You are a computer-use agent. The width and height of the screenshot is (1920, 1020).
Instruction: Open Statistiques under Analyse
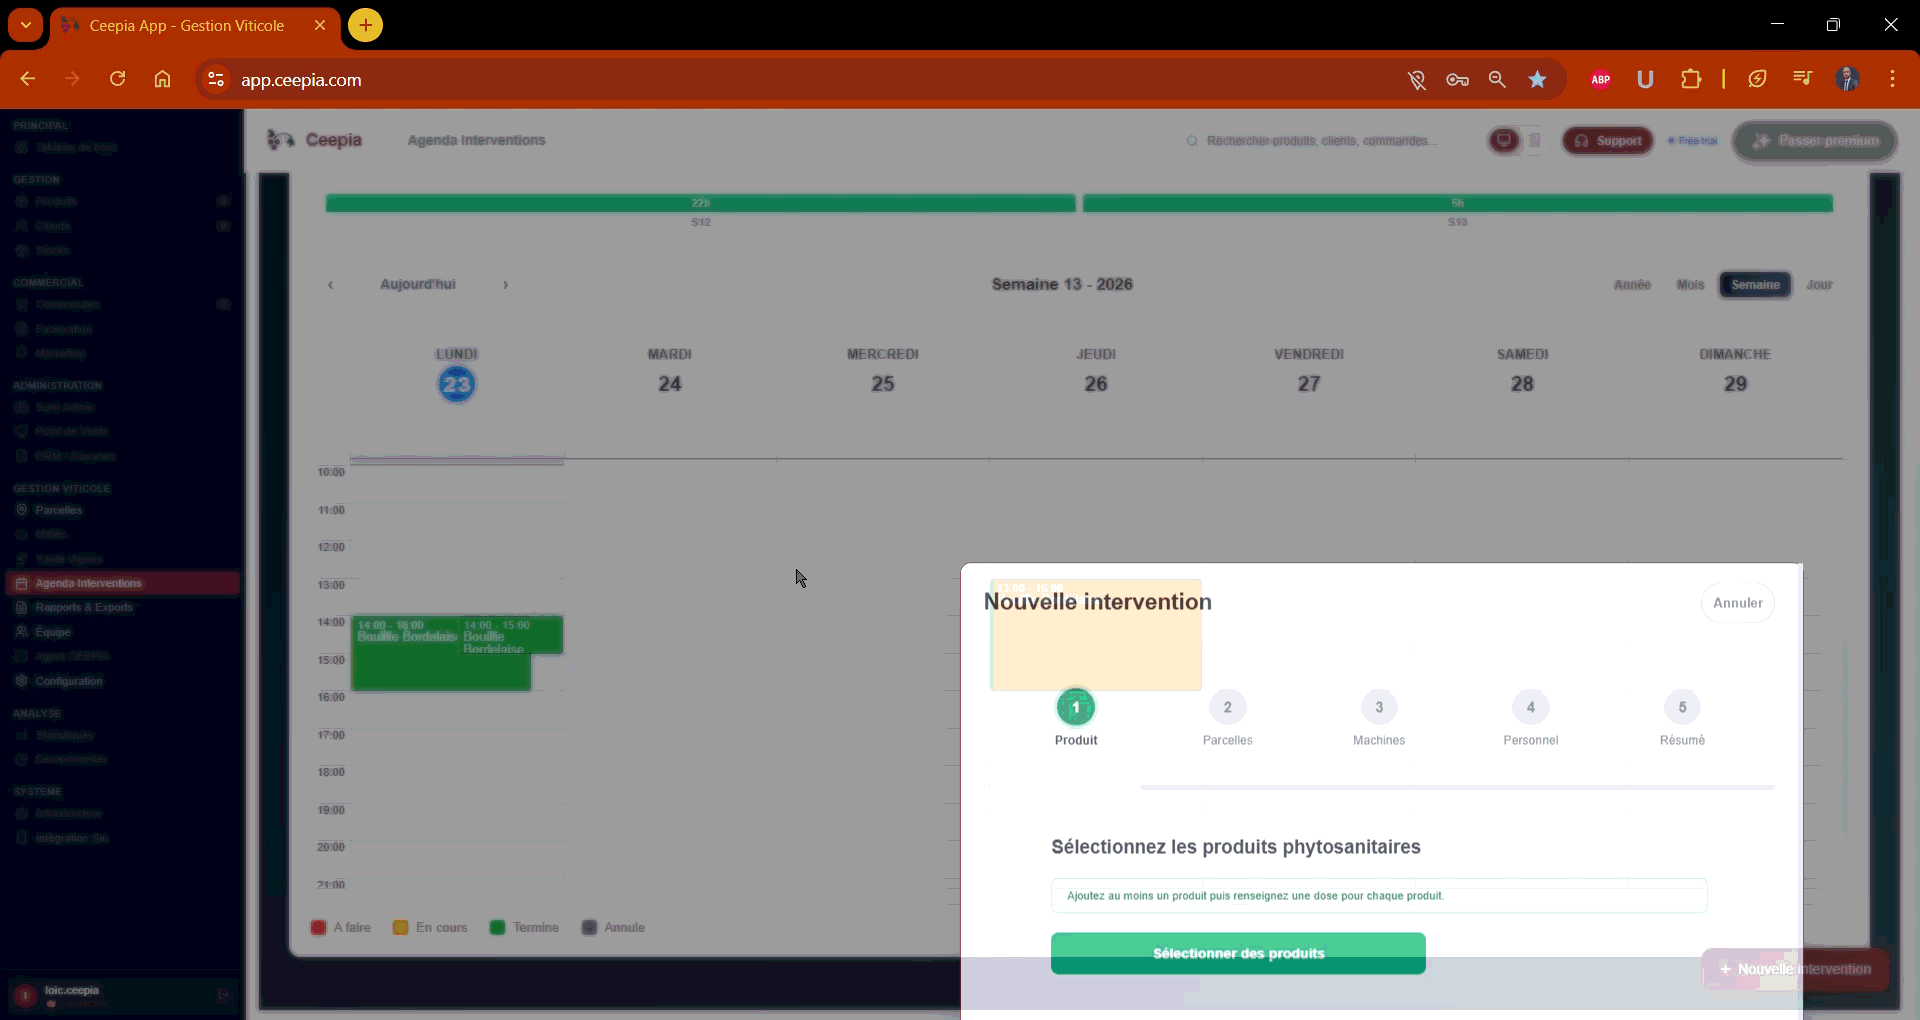pyautogui.click(x=62, y=735)
